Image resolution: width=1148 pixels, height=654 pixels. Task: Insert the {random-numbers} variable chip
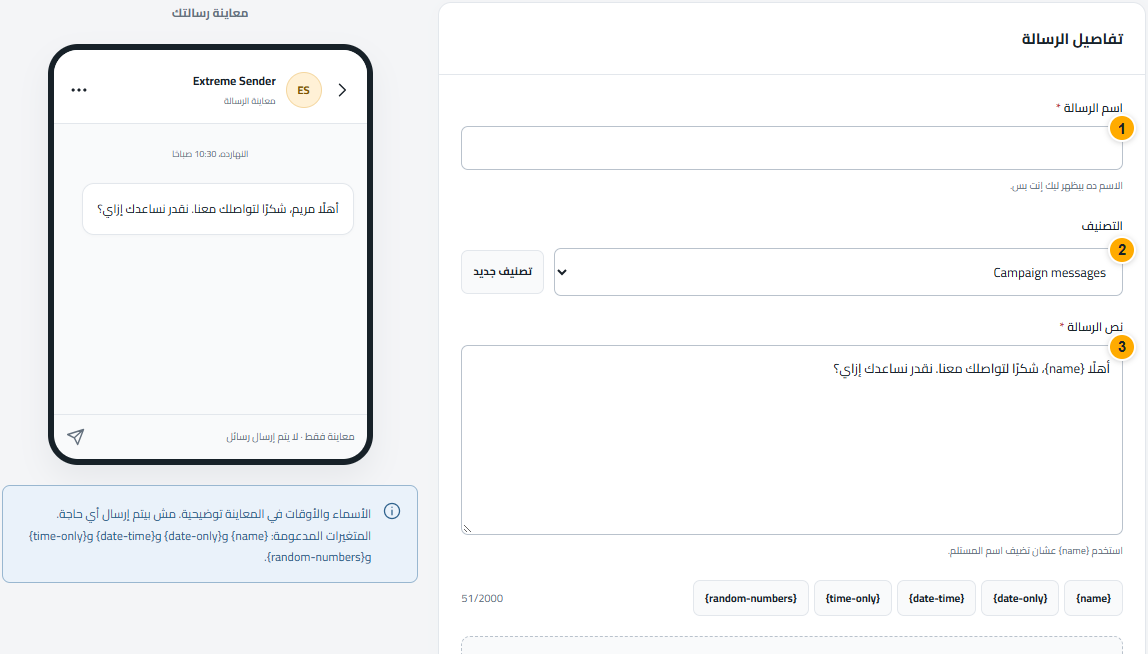pyautogui.click(x=750, y=598)
